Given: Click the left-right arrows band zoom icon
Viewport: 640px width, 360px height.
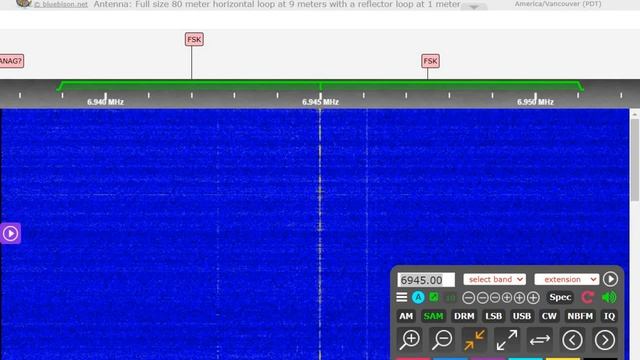Looking at the screenshot, I should [540, 340].
